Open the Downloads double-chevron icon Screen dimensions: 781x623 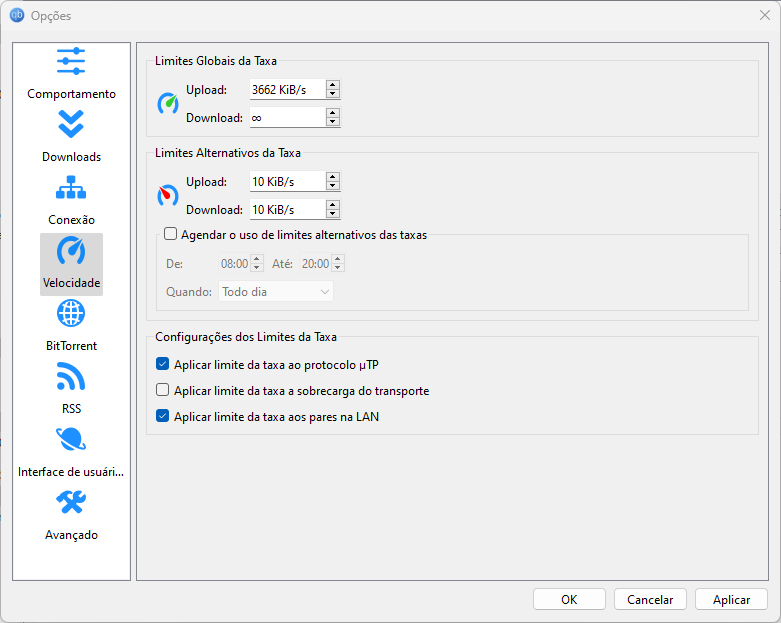71,124
